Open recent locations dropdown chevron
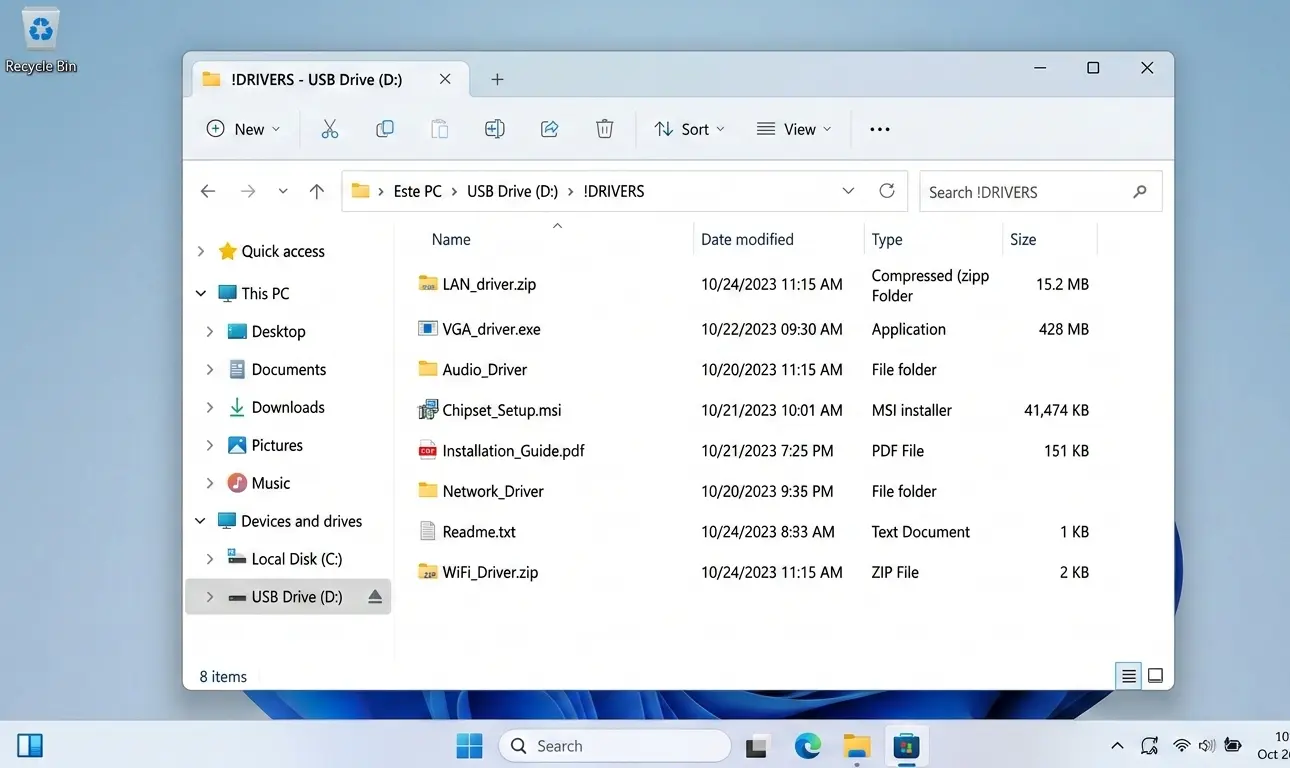The height and width of the screenshot is (768, 1290). (x=283, y=191)
